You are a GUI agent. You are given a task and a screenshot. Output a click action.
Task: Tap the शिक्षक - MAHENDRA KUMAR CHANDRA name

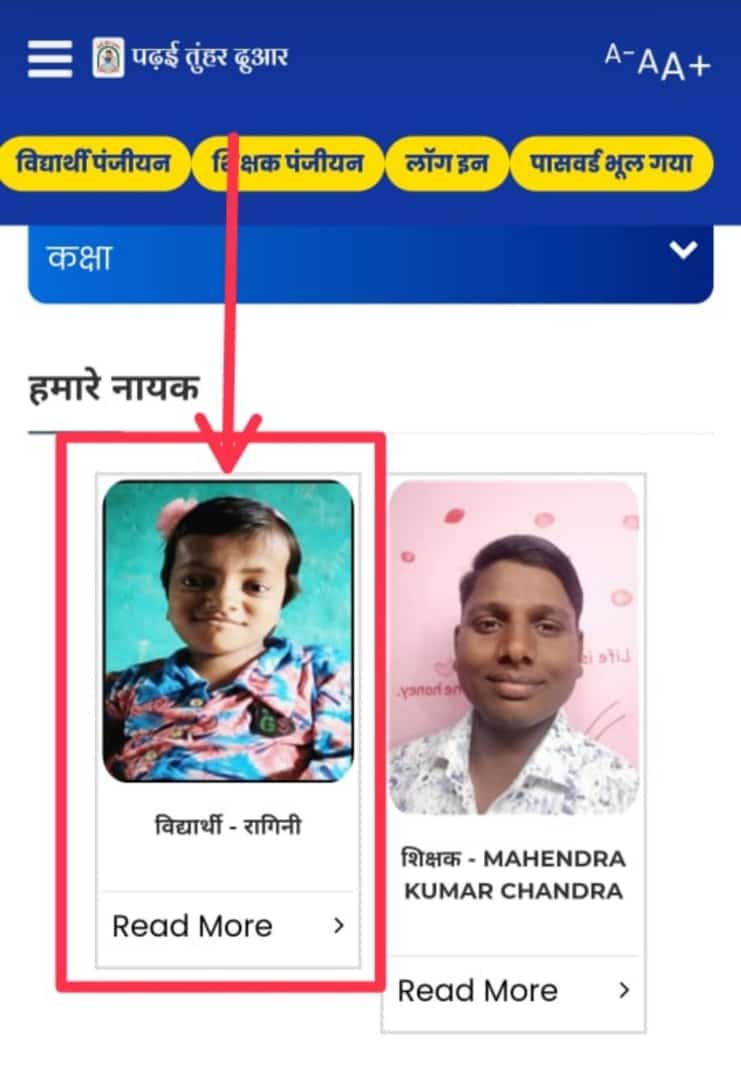click(513, 875)
